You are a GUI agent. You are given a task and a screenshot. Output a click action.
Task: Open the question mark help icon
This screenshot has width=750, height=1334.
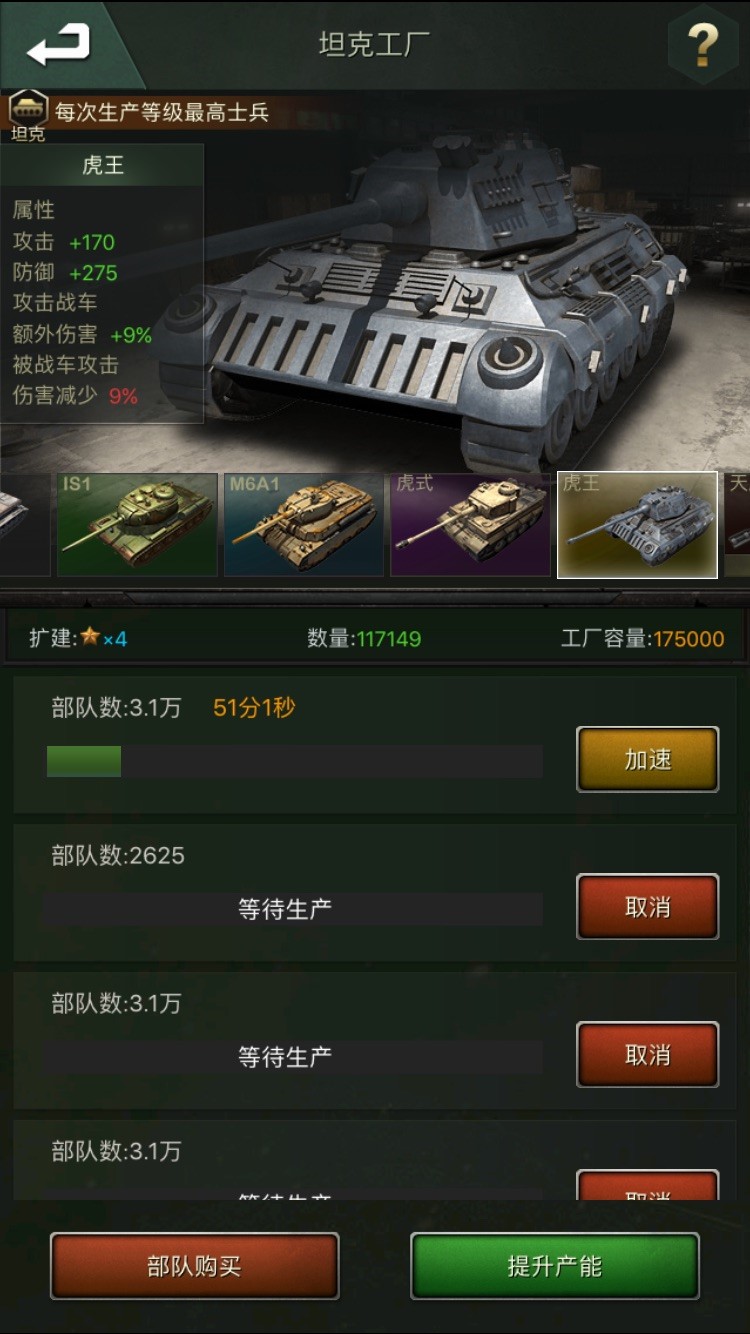click(703, 45)
